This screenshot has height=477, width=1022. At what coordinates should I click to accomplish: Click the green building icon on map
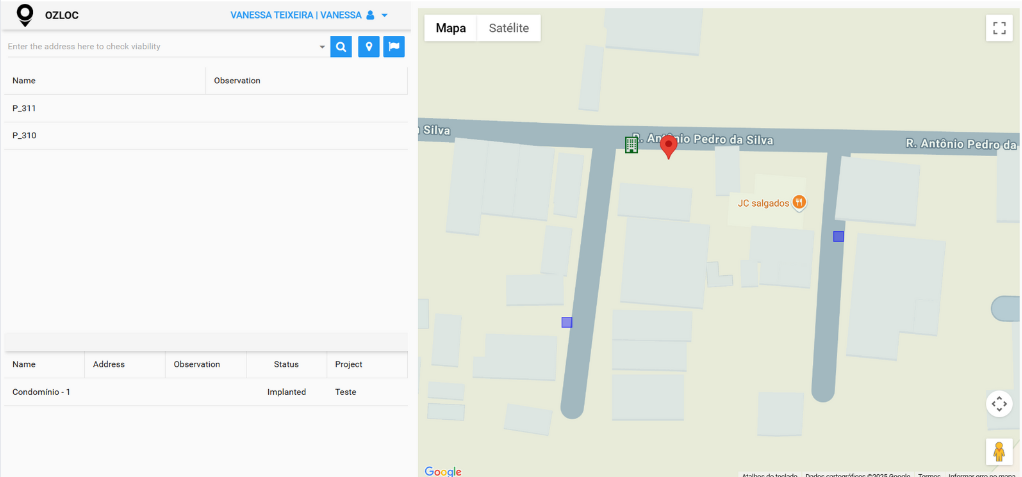(631, 145)
